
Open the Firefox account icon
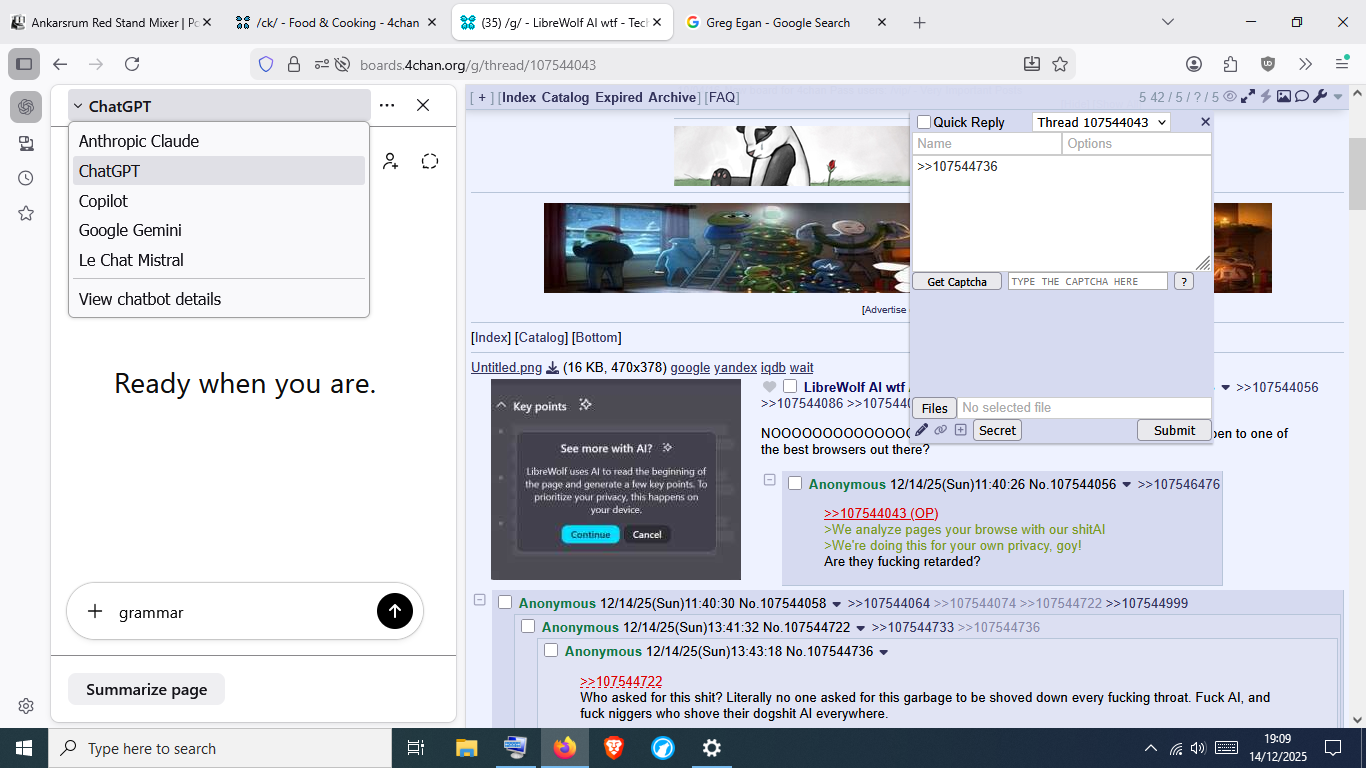(x=1194, y=64)
